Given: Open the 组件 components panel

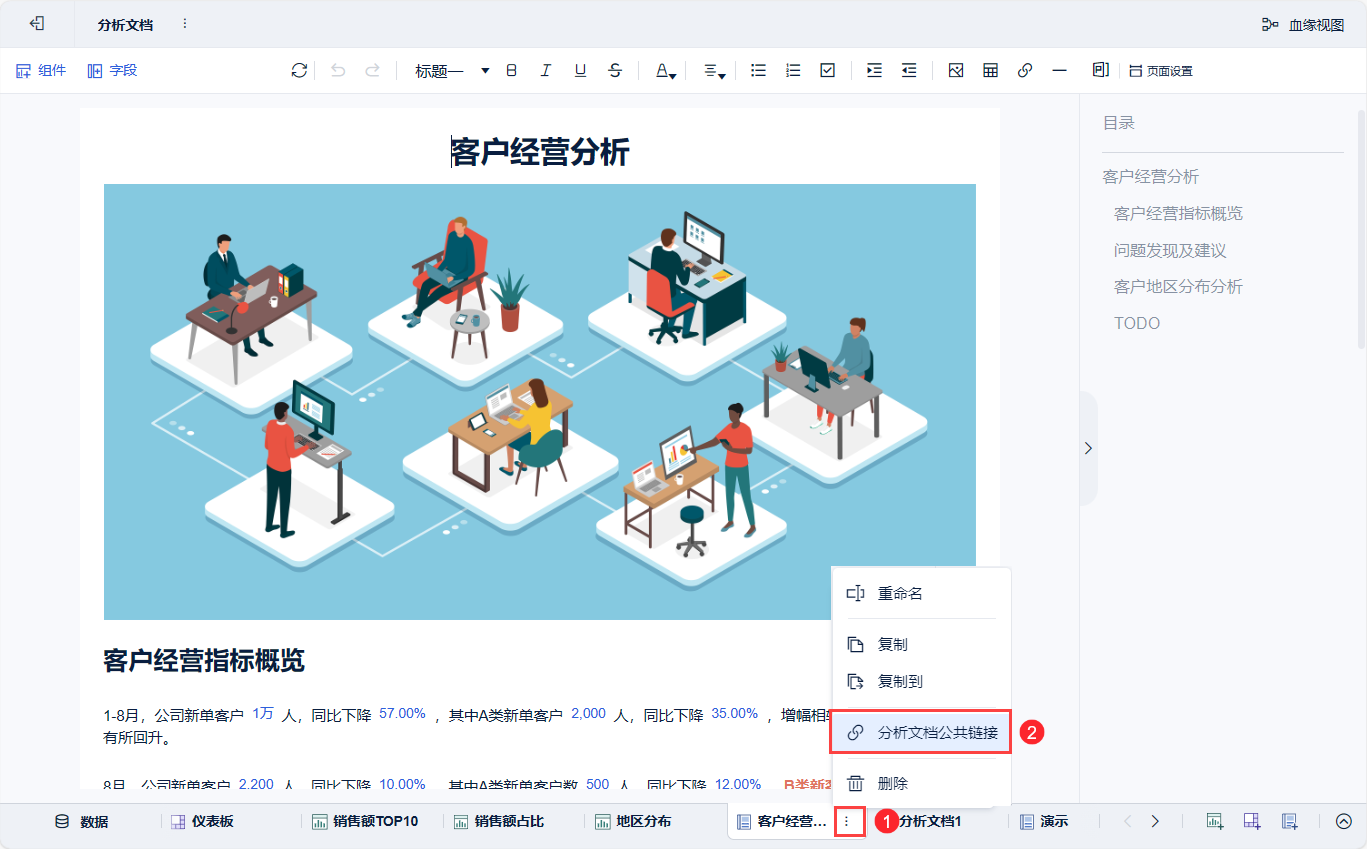Looking at the screenshot, I should click(41, 70).
